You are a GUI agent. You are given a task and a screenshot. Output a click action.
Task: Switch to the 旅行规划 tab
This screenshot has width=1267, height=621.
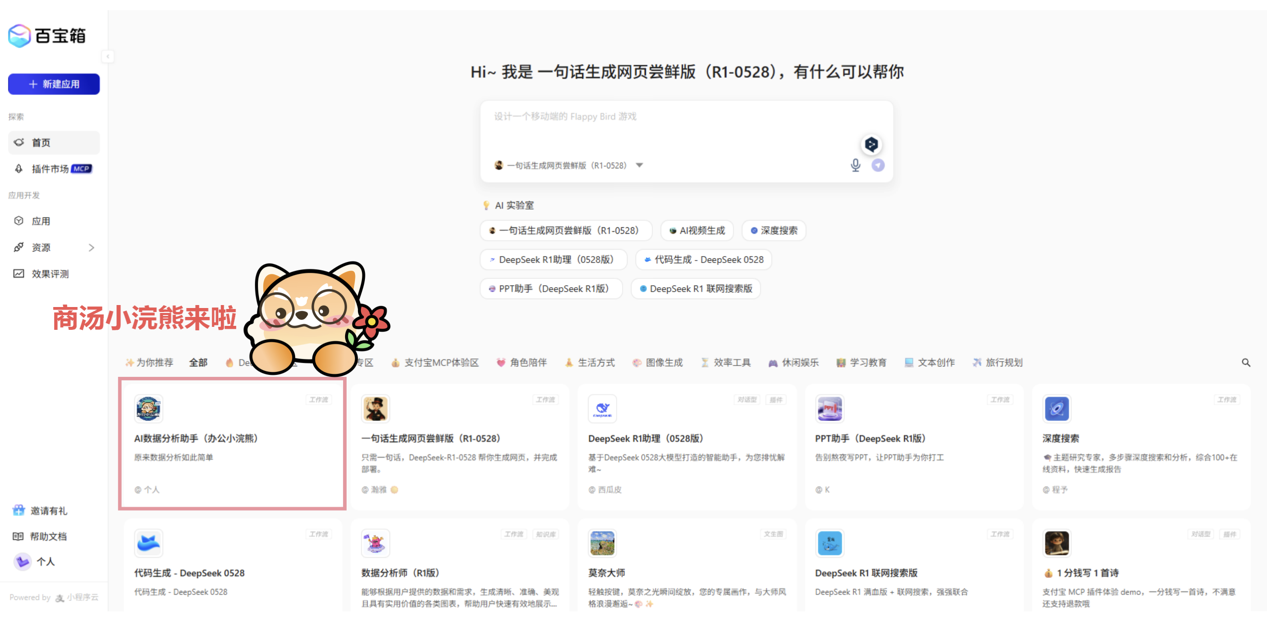click(997, 363)
